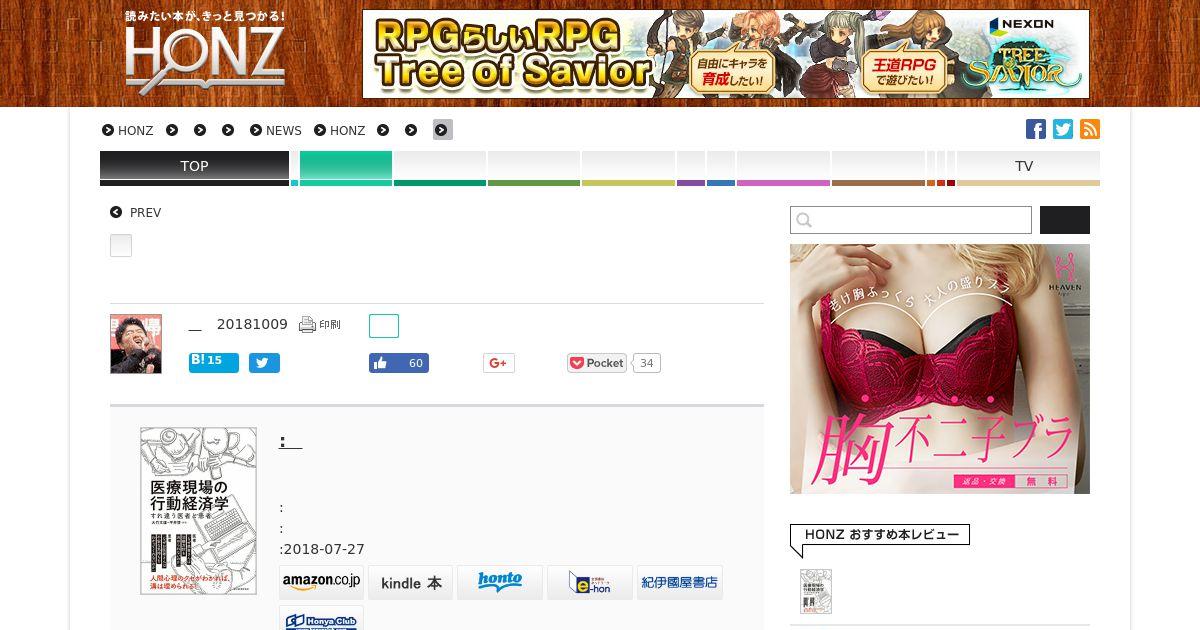Screen dimensions: 1200x630
Task: Open the Honya Club store button
Action: pos(321,618)
